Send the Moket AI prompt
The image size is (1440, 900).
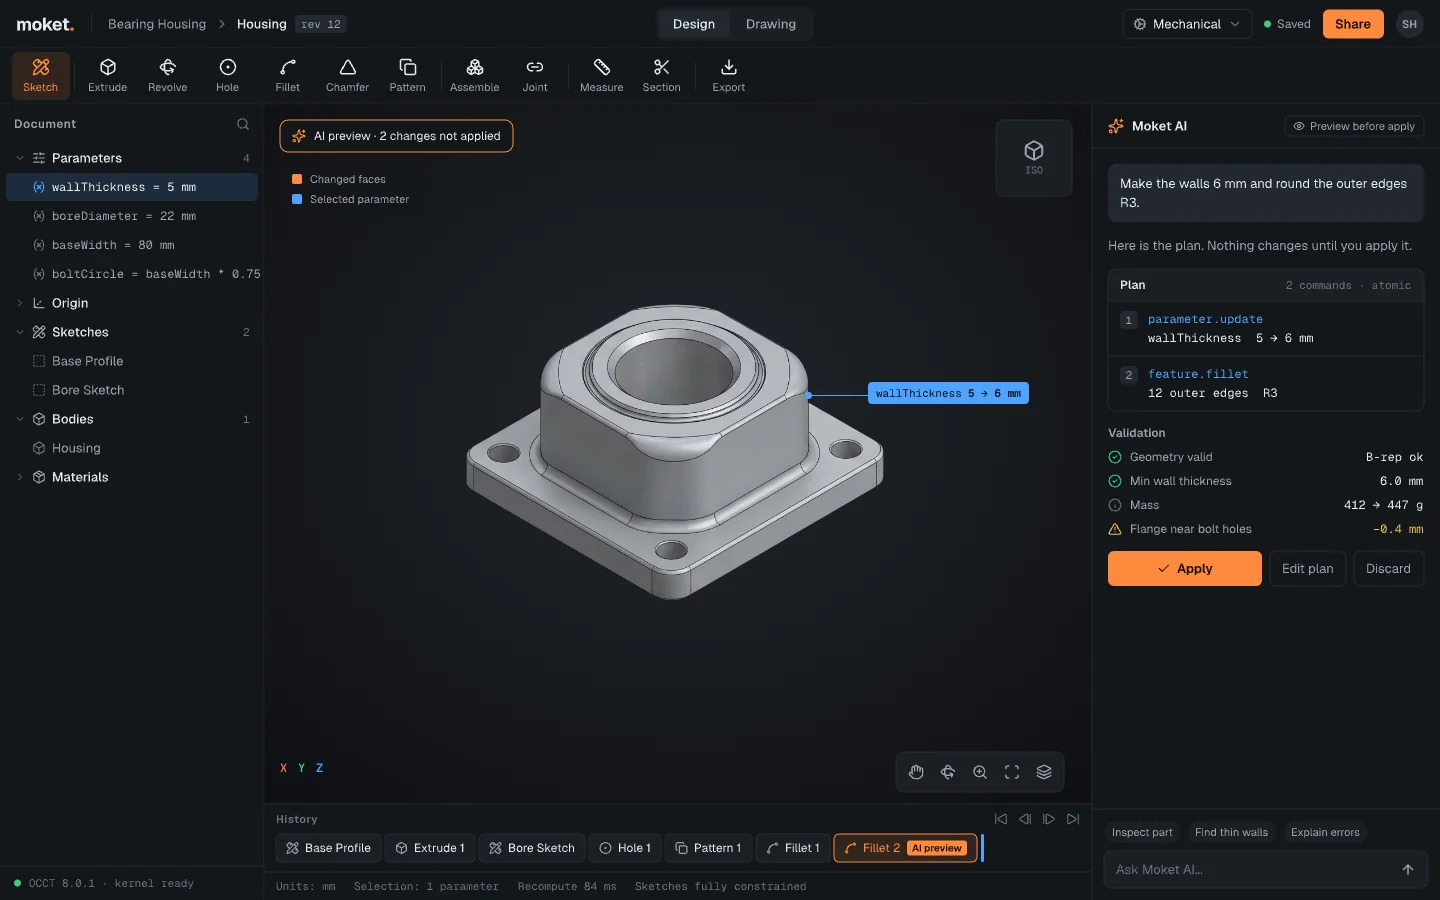(x=1408, y=870)
